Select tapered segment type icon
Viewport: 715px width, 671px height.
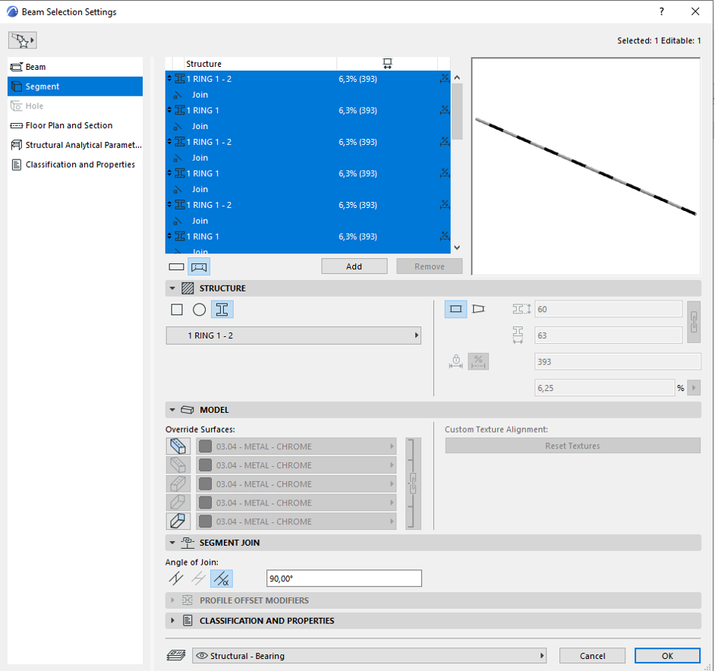click(478, 309)
